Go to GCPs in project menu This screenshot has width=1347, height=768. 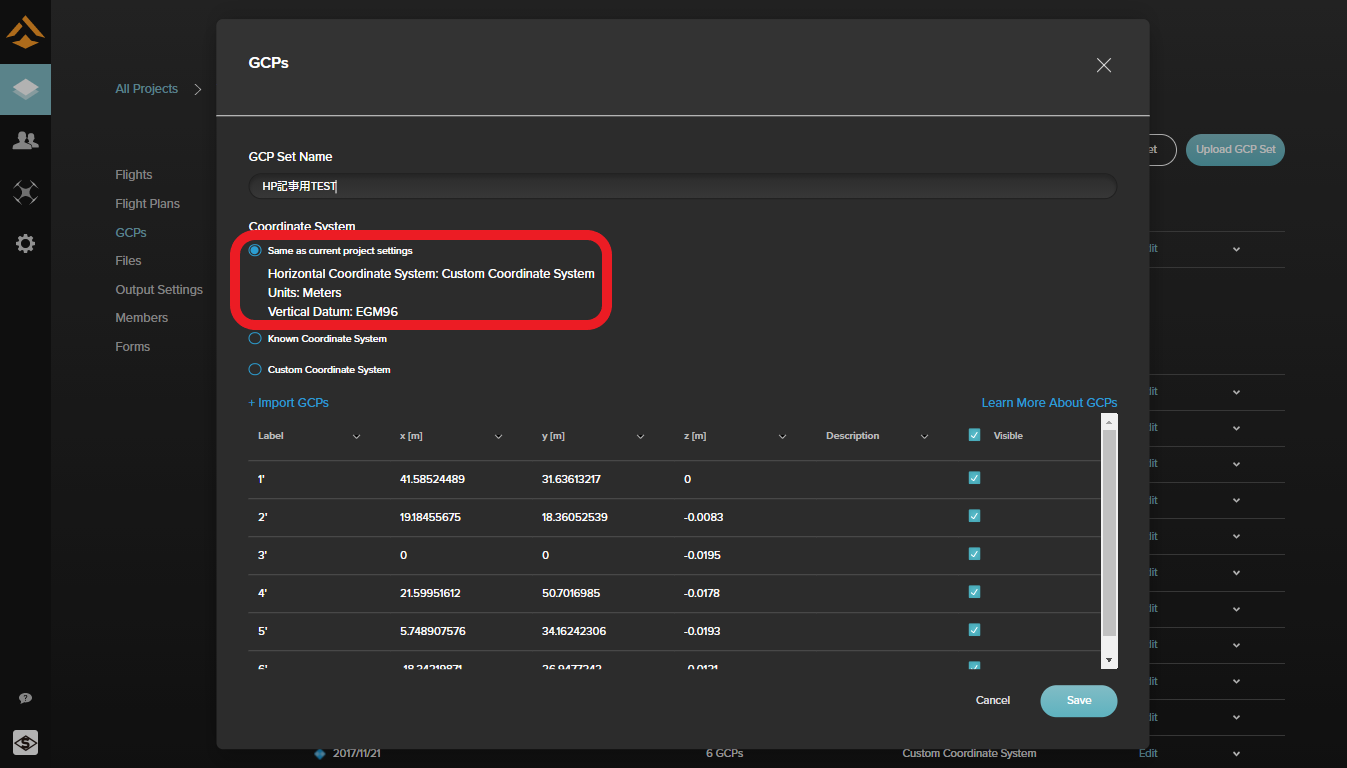tap(131, 233)
